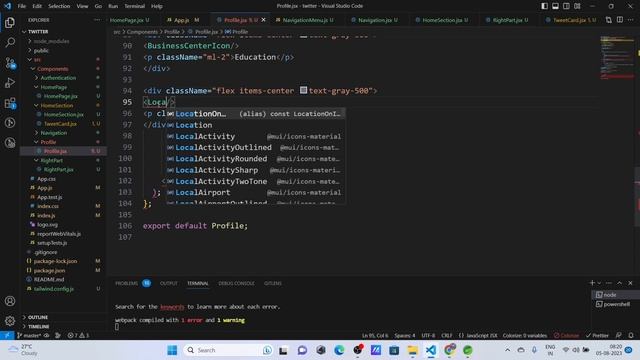Open the File menu

coord(22,6)
